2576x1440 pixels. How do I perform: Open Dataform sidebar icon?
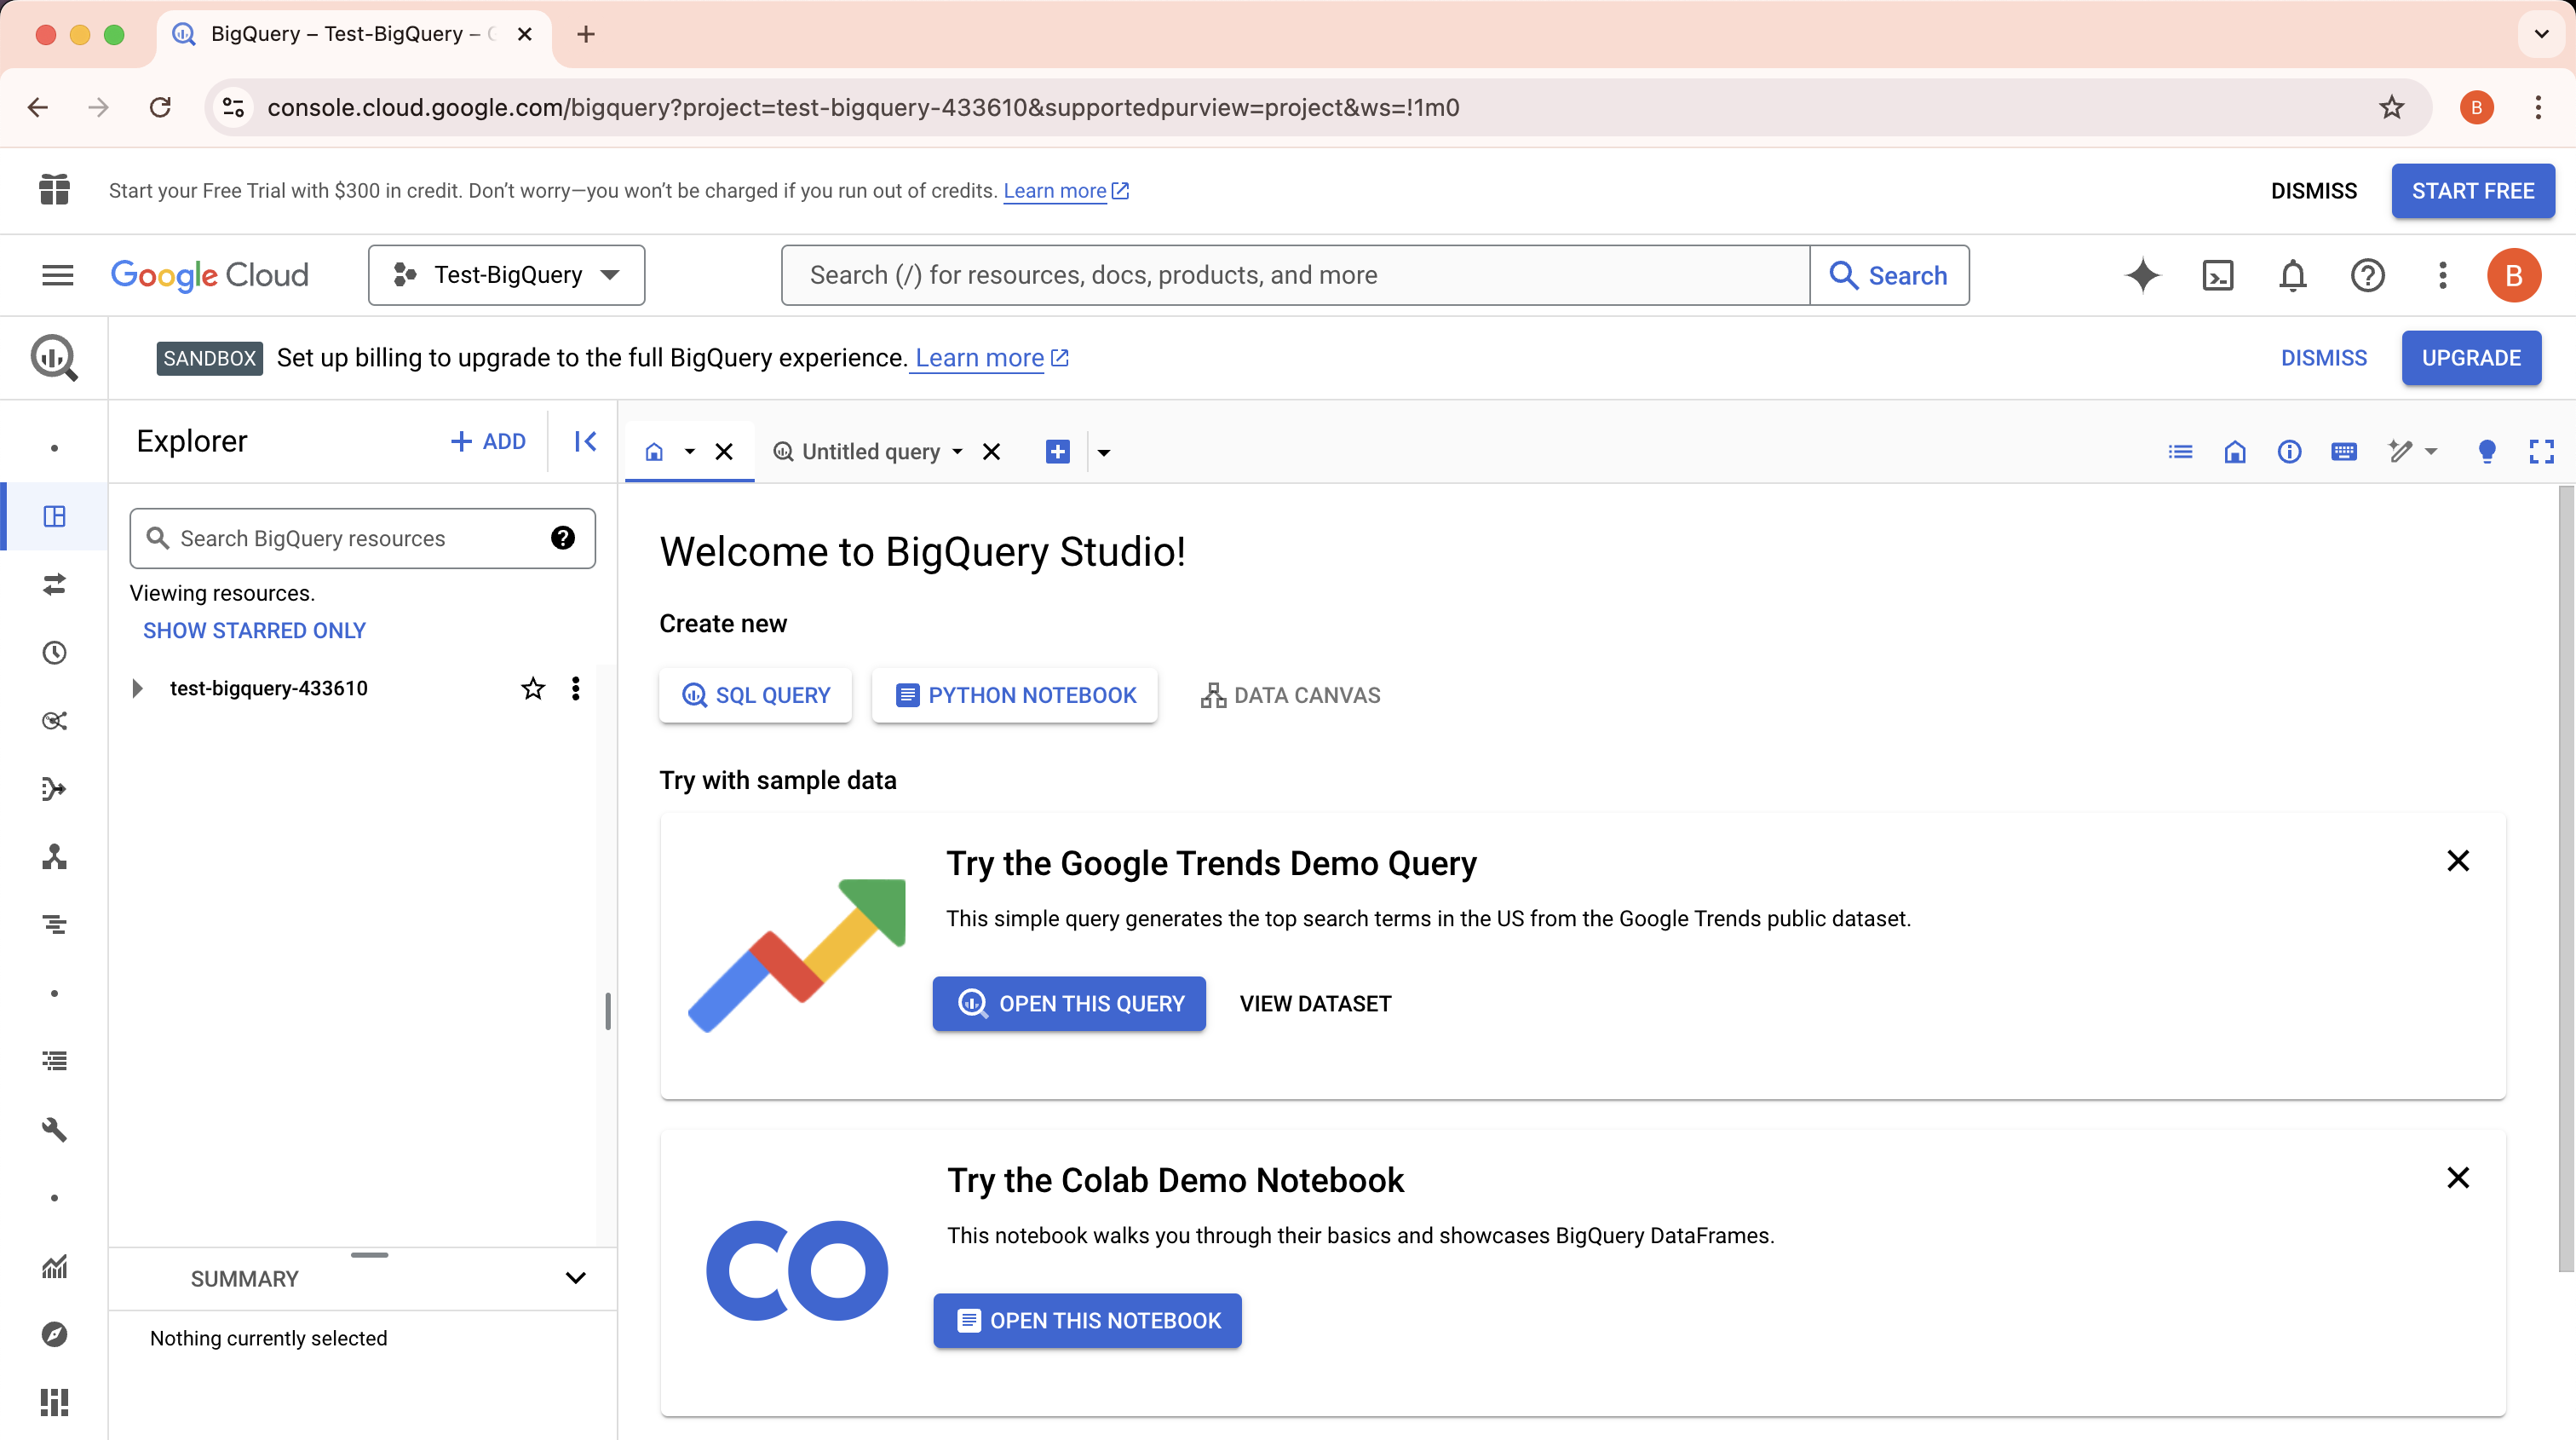tap(54, 789)
